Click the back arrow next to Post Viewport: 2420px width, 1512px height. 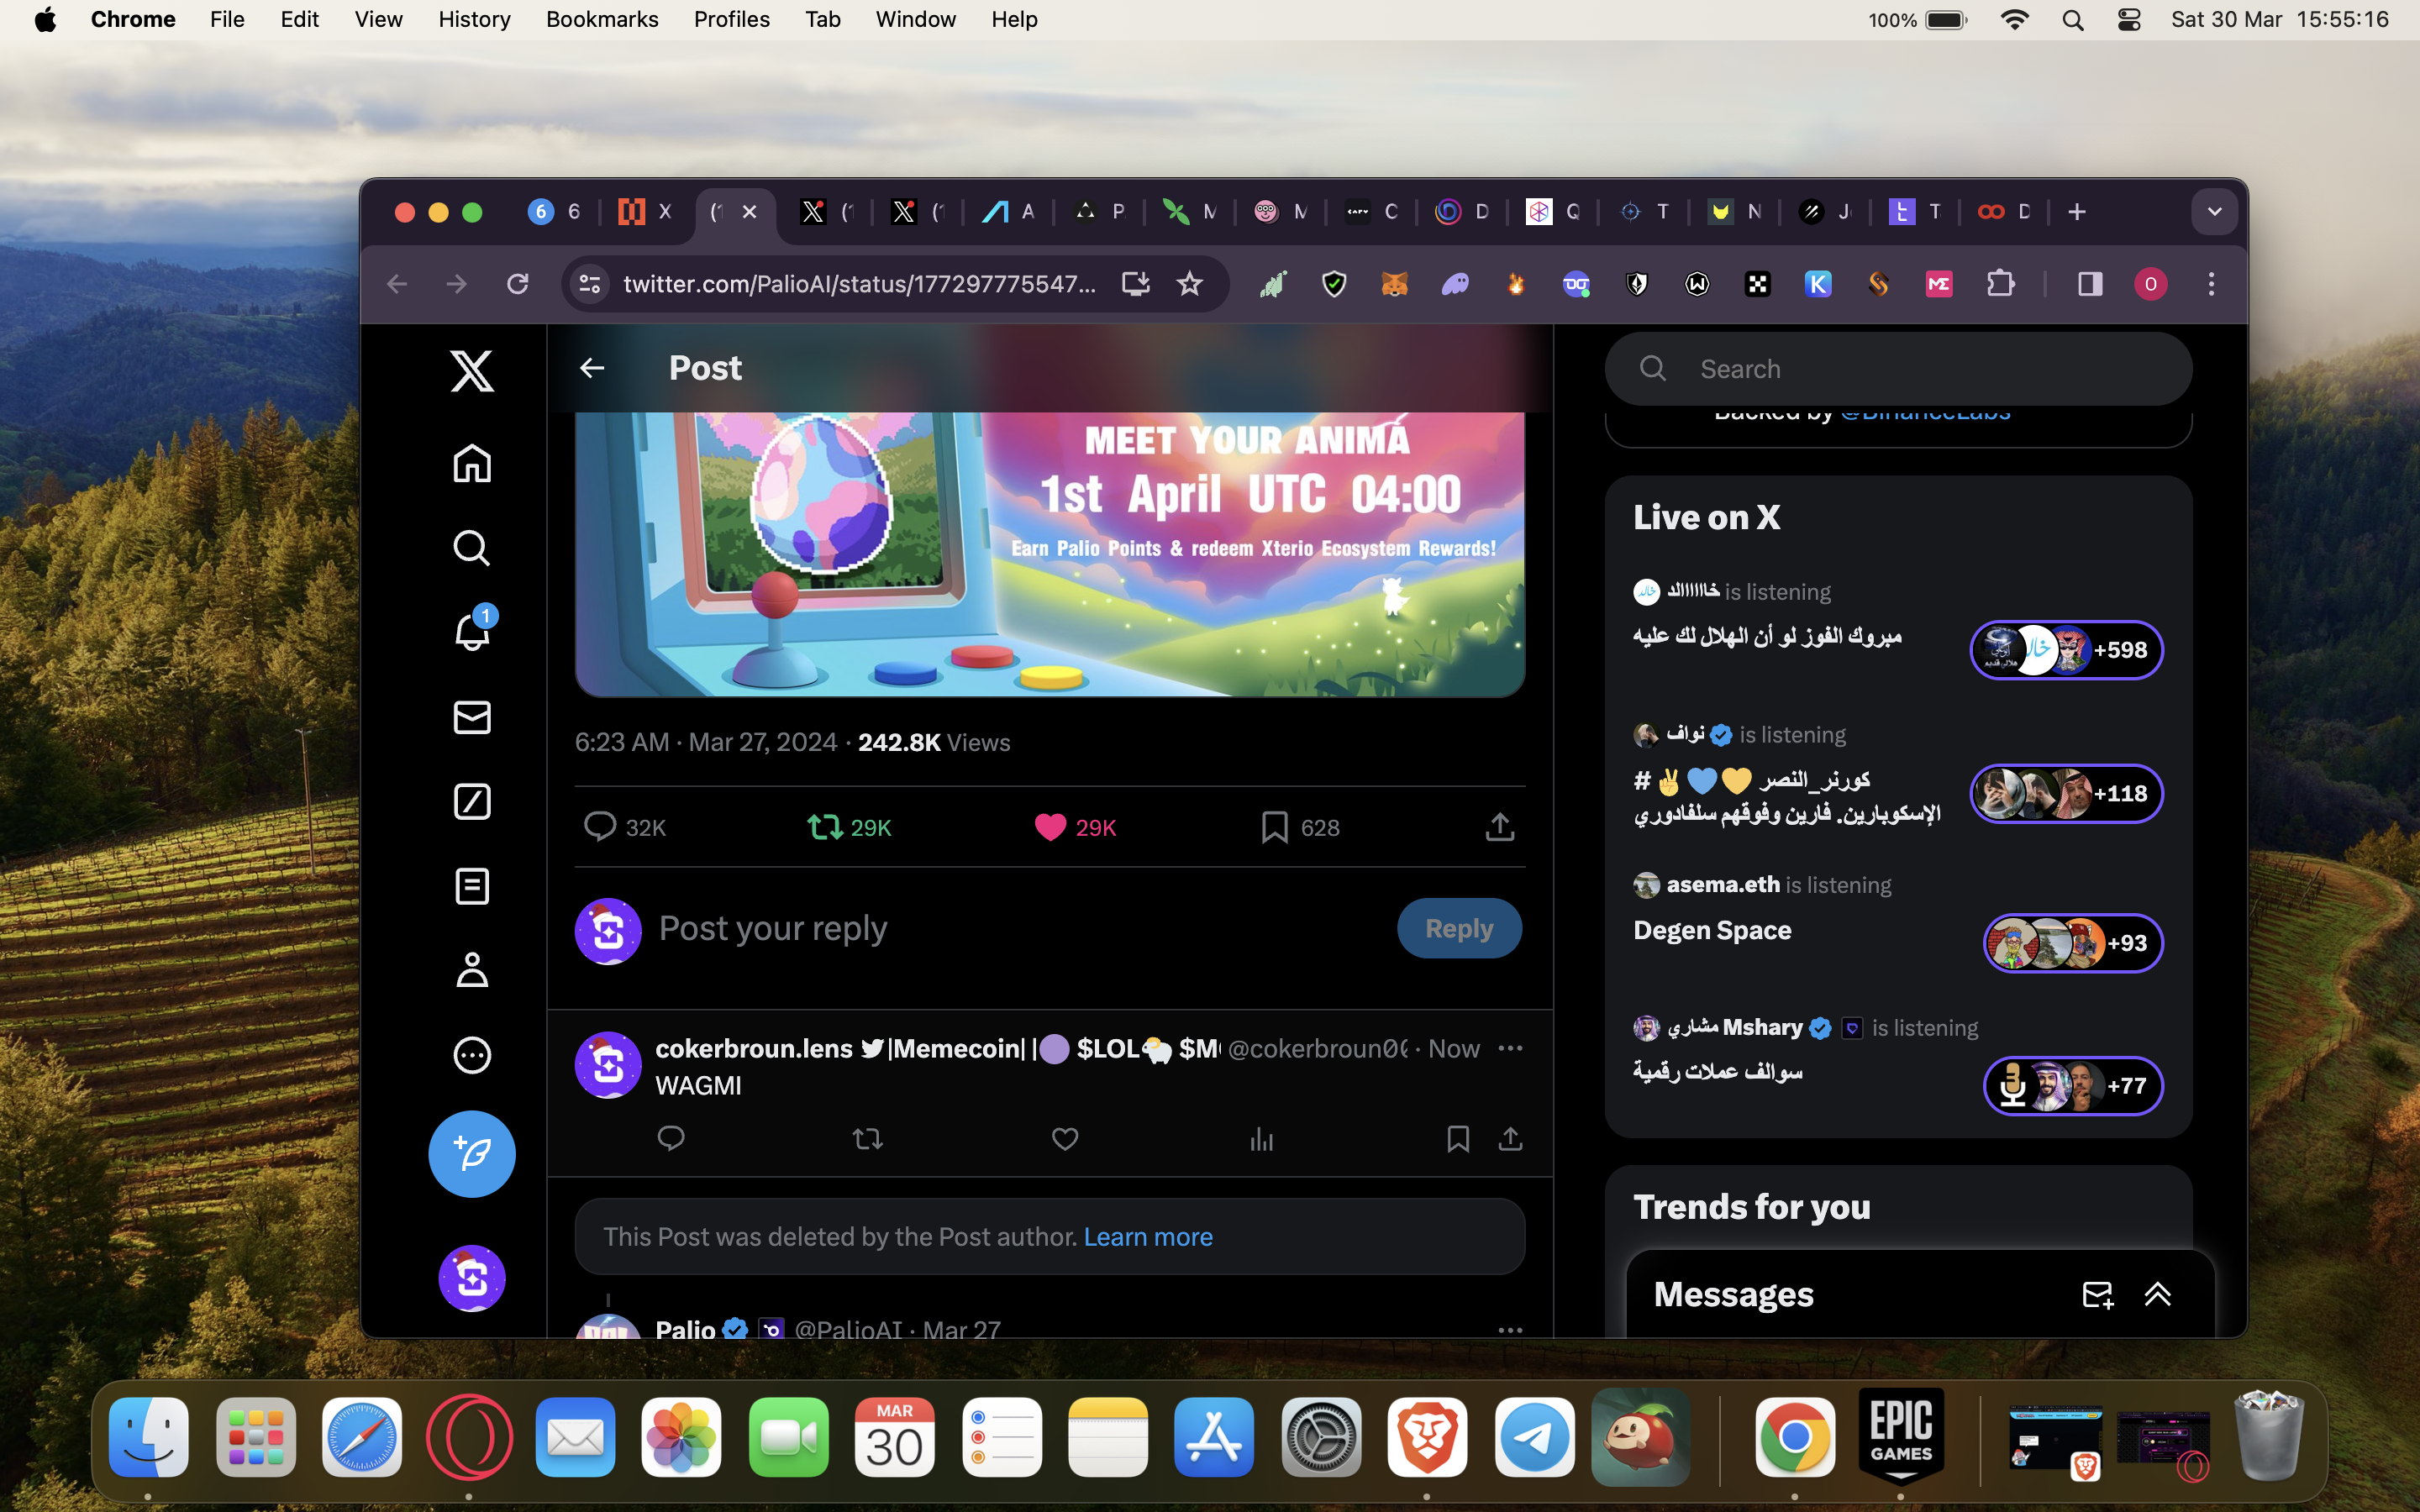click(x=592, y=368)
